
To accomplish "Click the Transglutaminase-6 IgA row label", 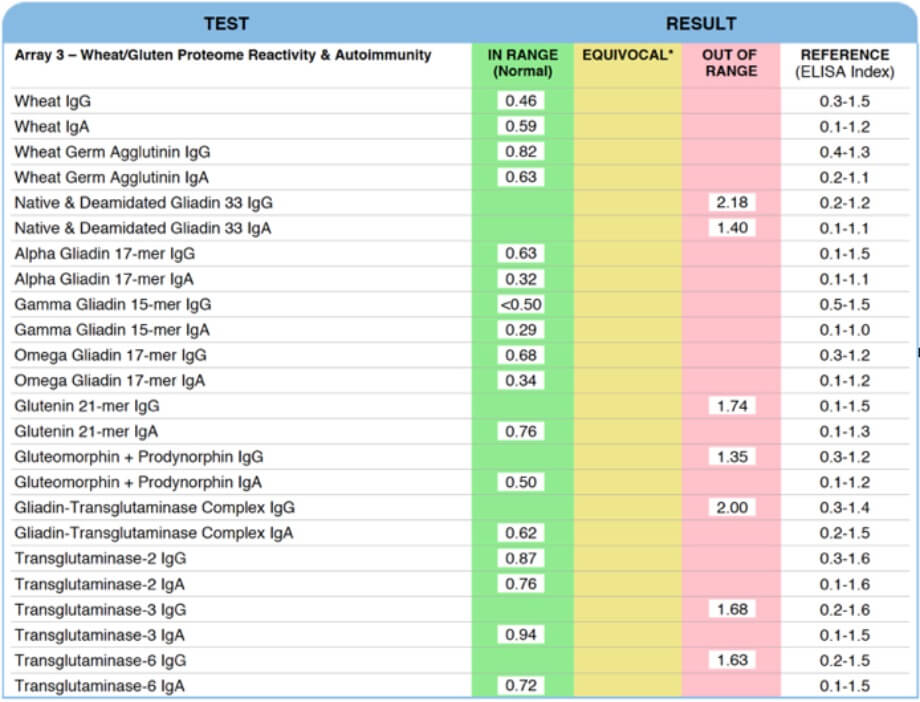I will [x=99, y=686].
